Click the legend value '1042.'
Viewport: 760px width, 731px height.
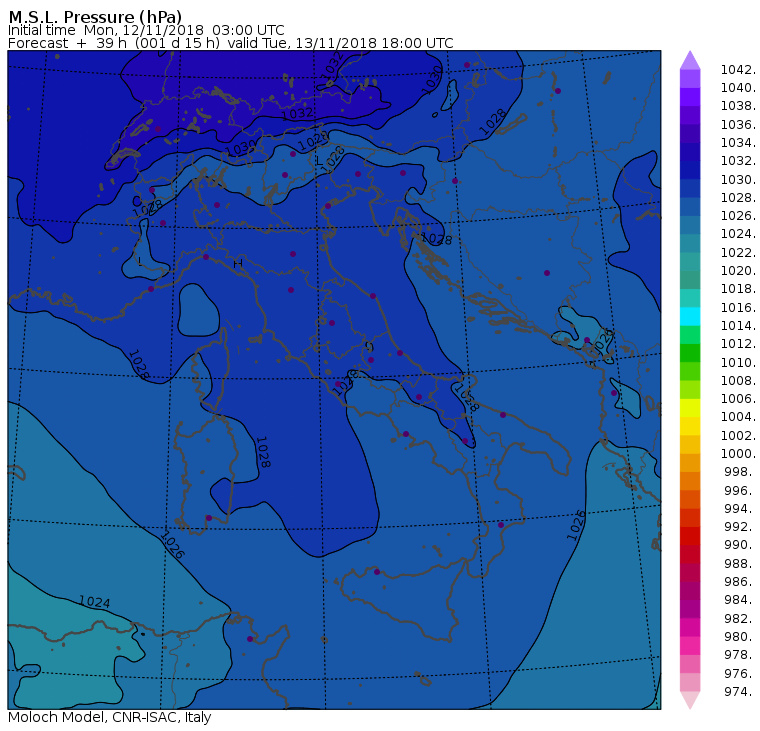click(x=738, y=70)
